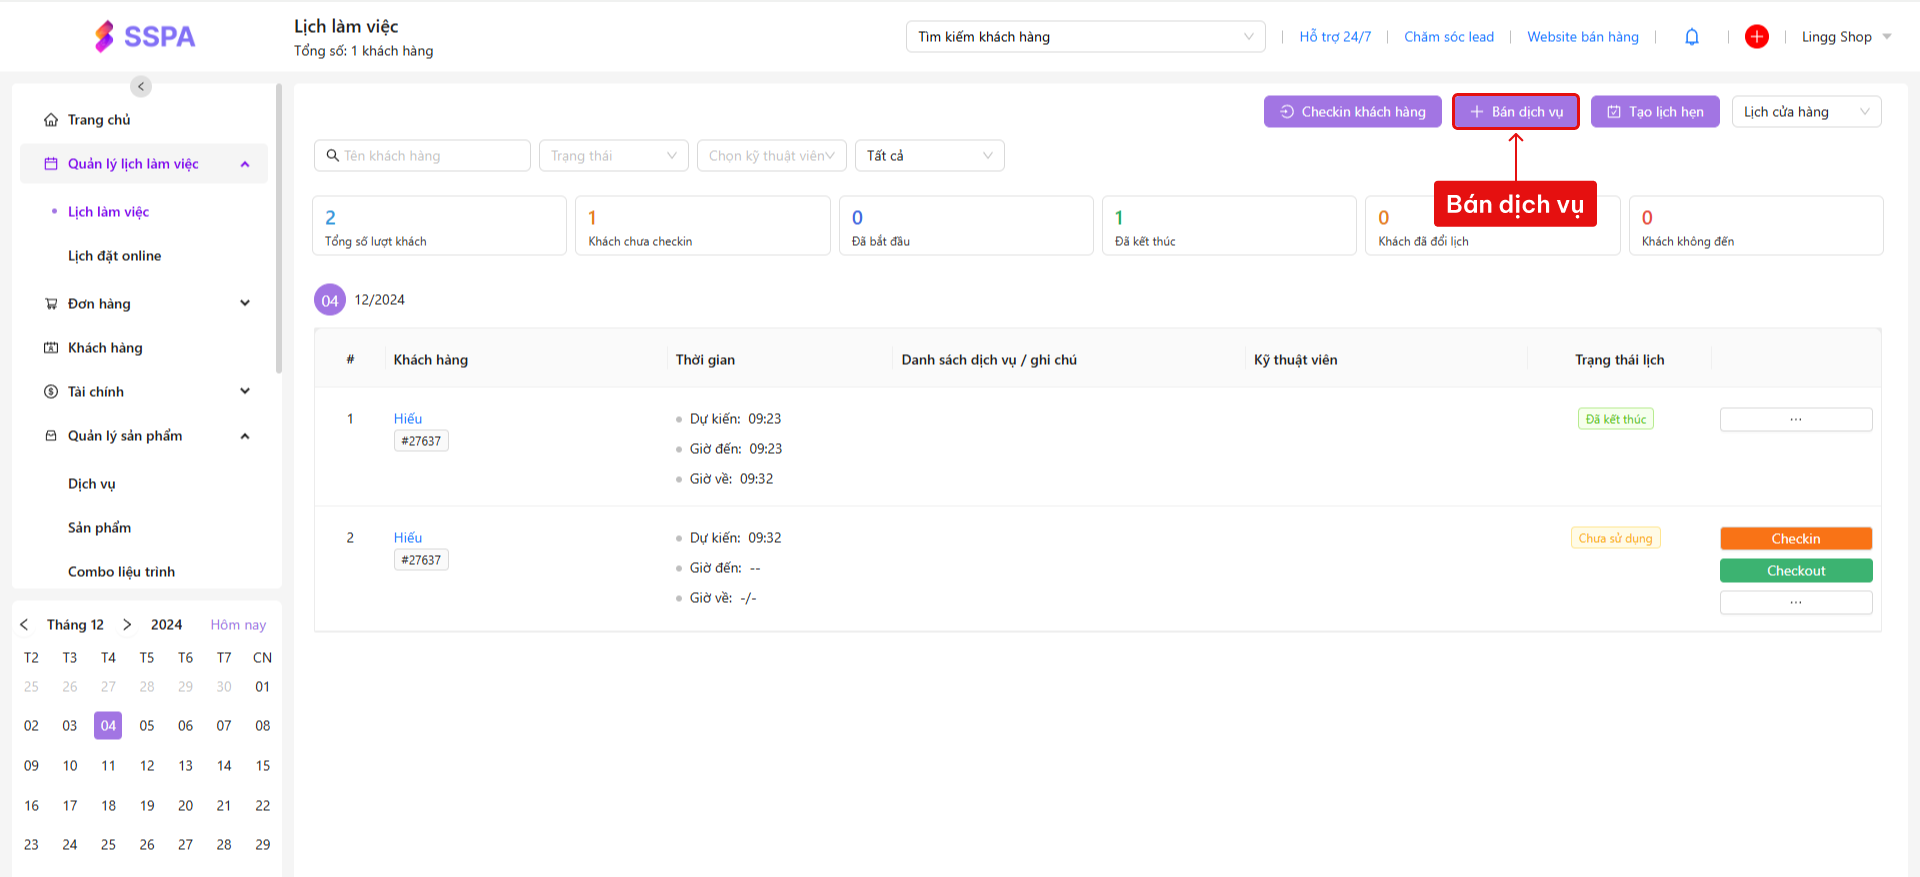
Task: Go to next month in mini calendar
Action: (x=127, y=625)
